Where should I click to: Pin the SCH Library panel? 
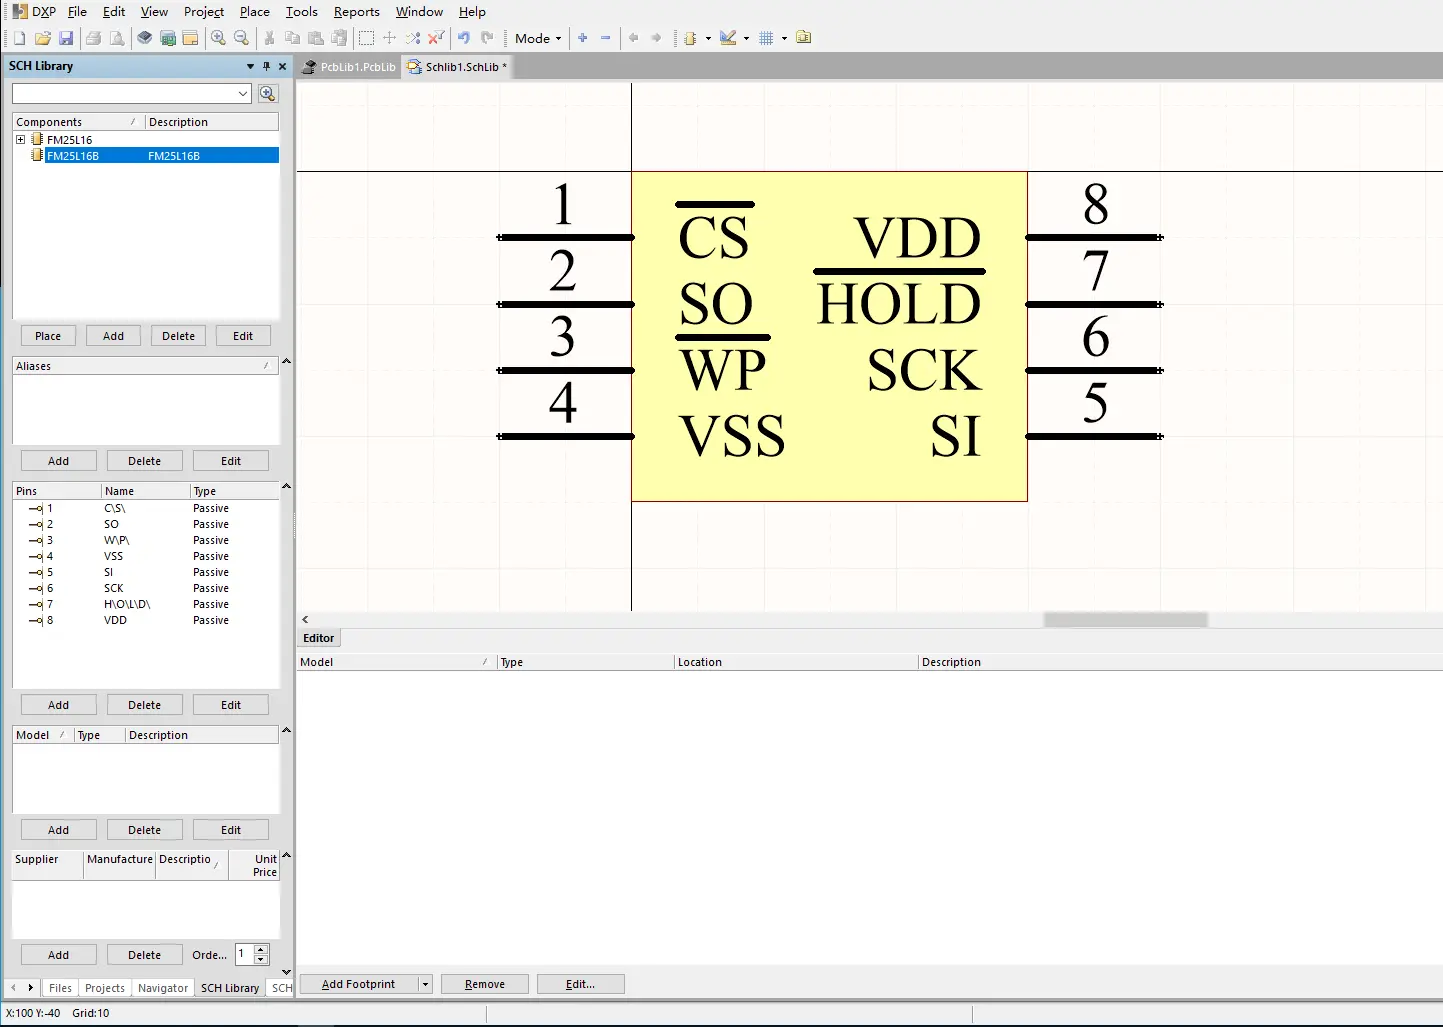coord(266,66)
